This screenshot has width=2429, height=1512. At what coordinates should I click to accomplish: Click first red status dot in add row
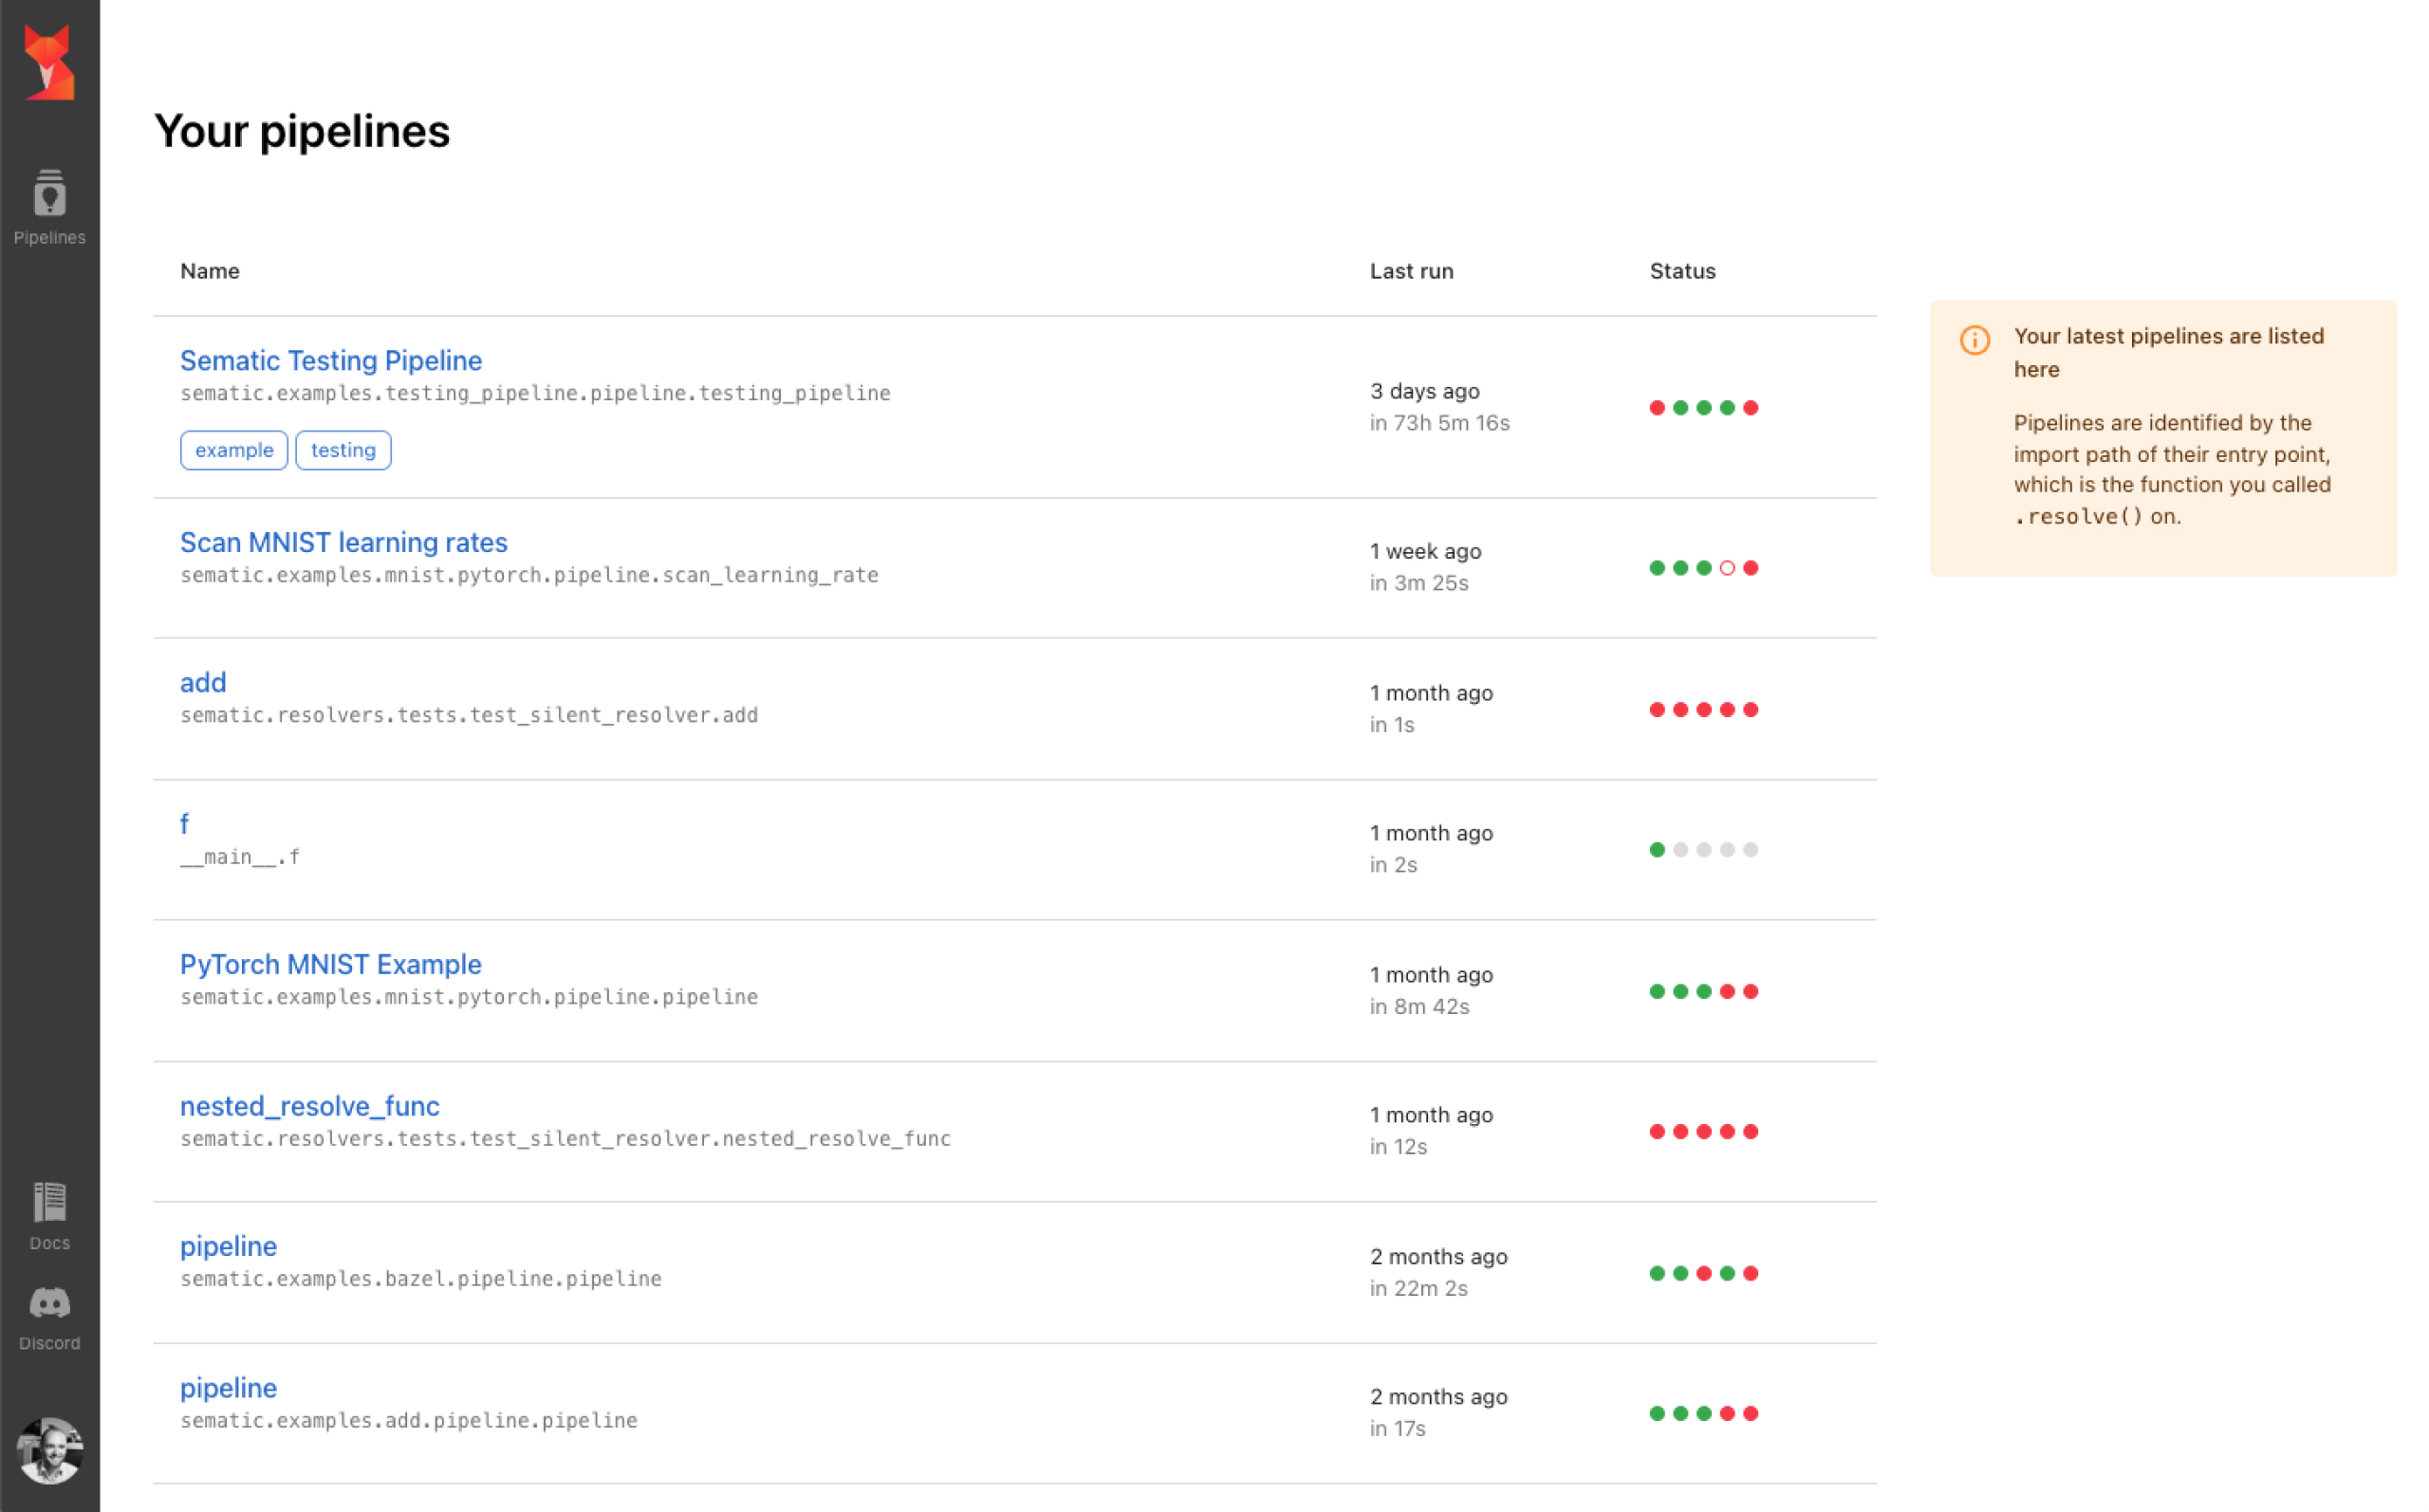click(x=1657, y=710)
